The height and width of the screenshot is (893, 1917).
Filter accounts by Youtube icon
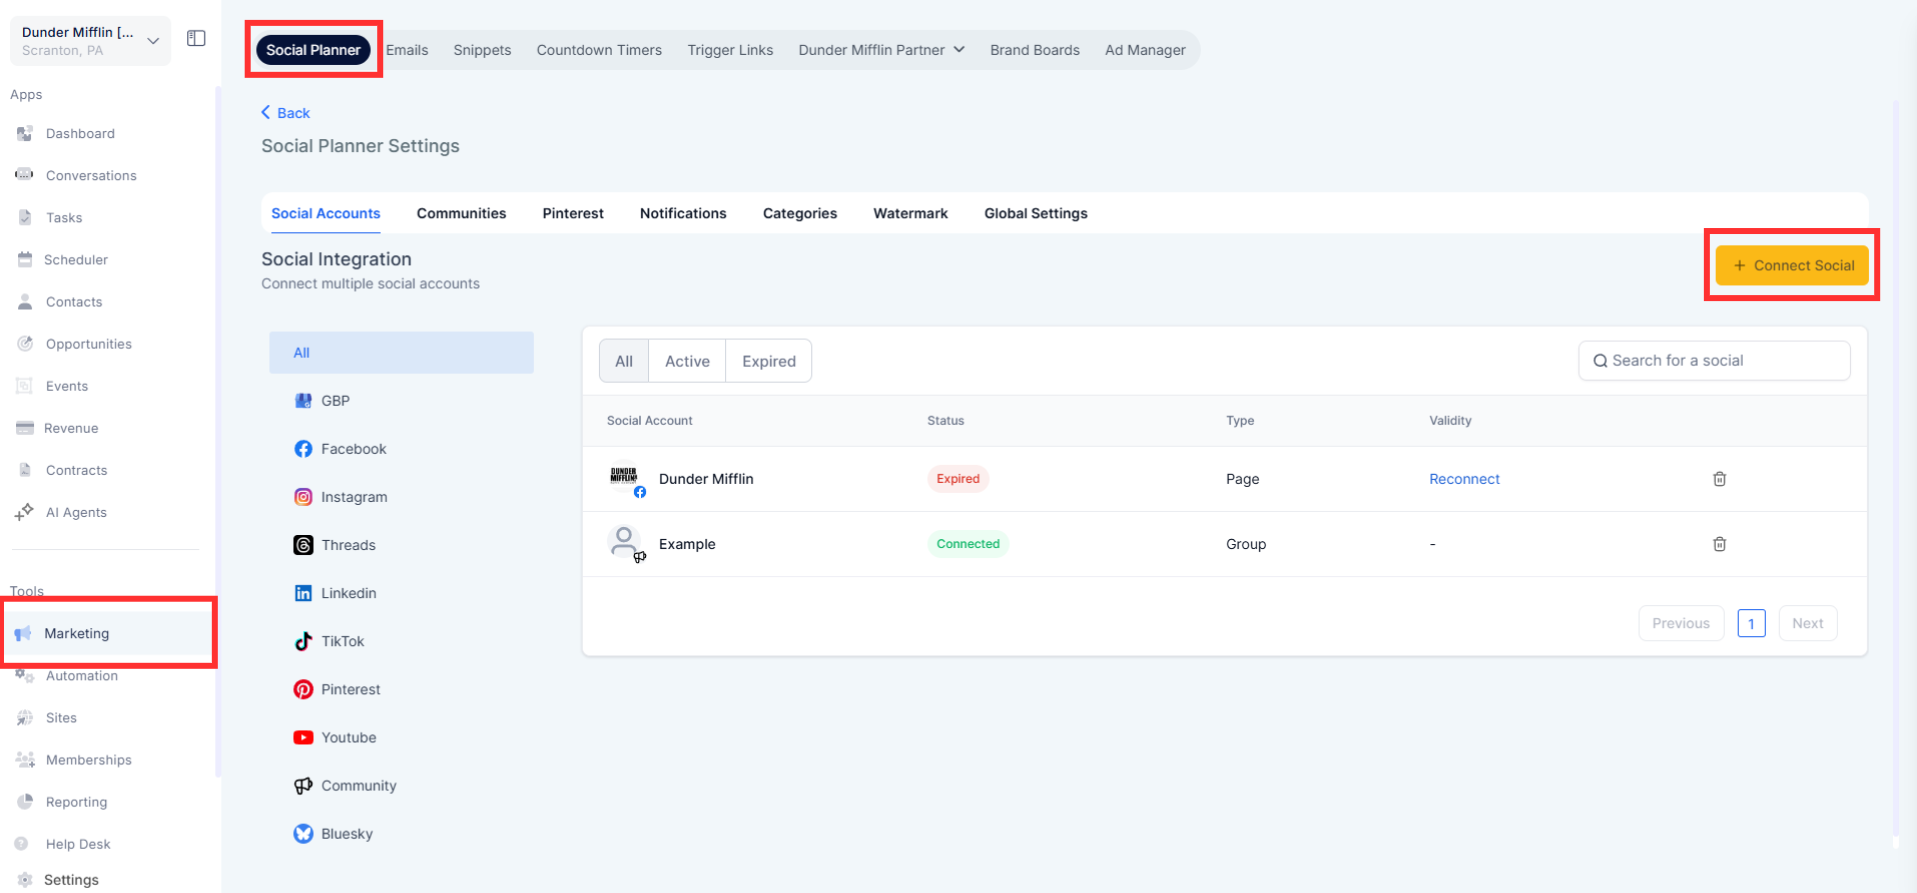tap(303, 737)
